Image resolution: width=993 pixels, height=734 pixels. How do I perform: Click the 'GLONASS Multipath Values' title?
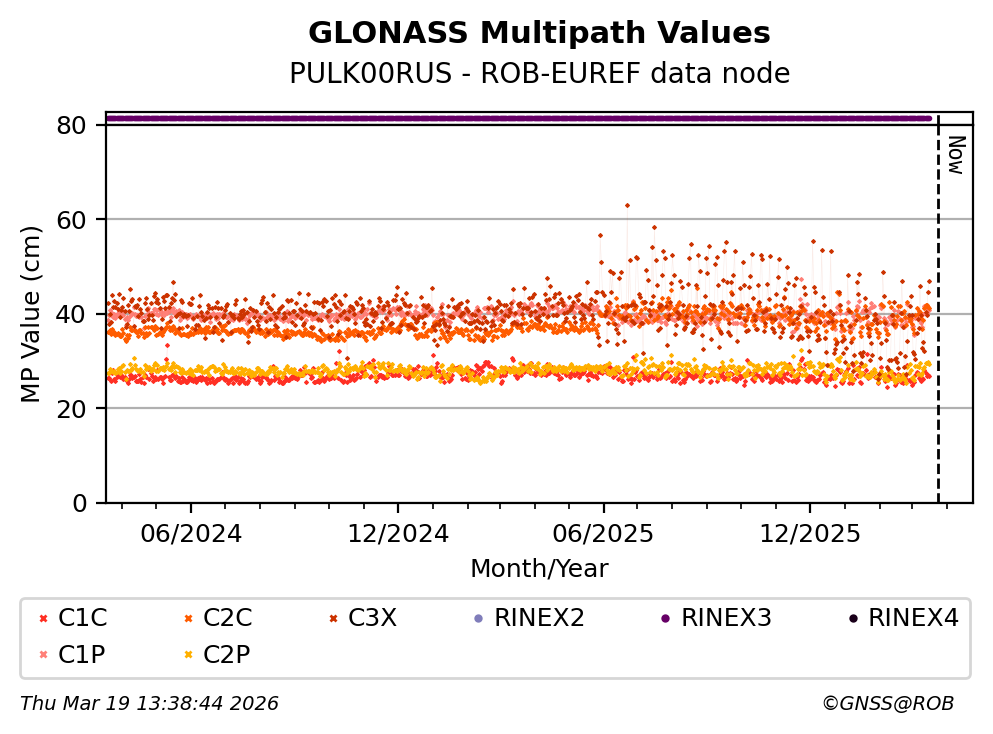pyautogui.click(x=539, y=33)
